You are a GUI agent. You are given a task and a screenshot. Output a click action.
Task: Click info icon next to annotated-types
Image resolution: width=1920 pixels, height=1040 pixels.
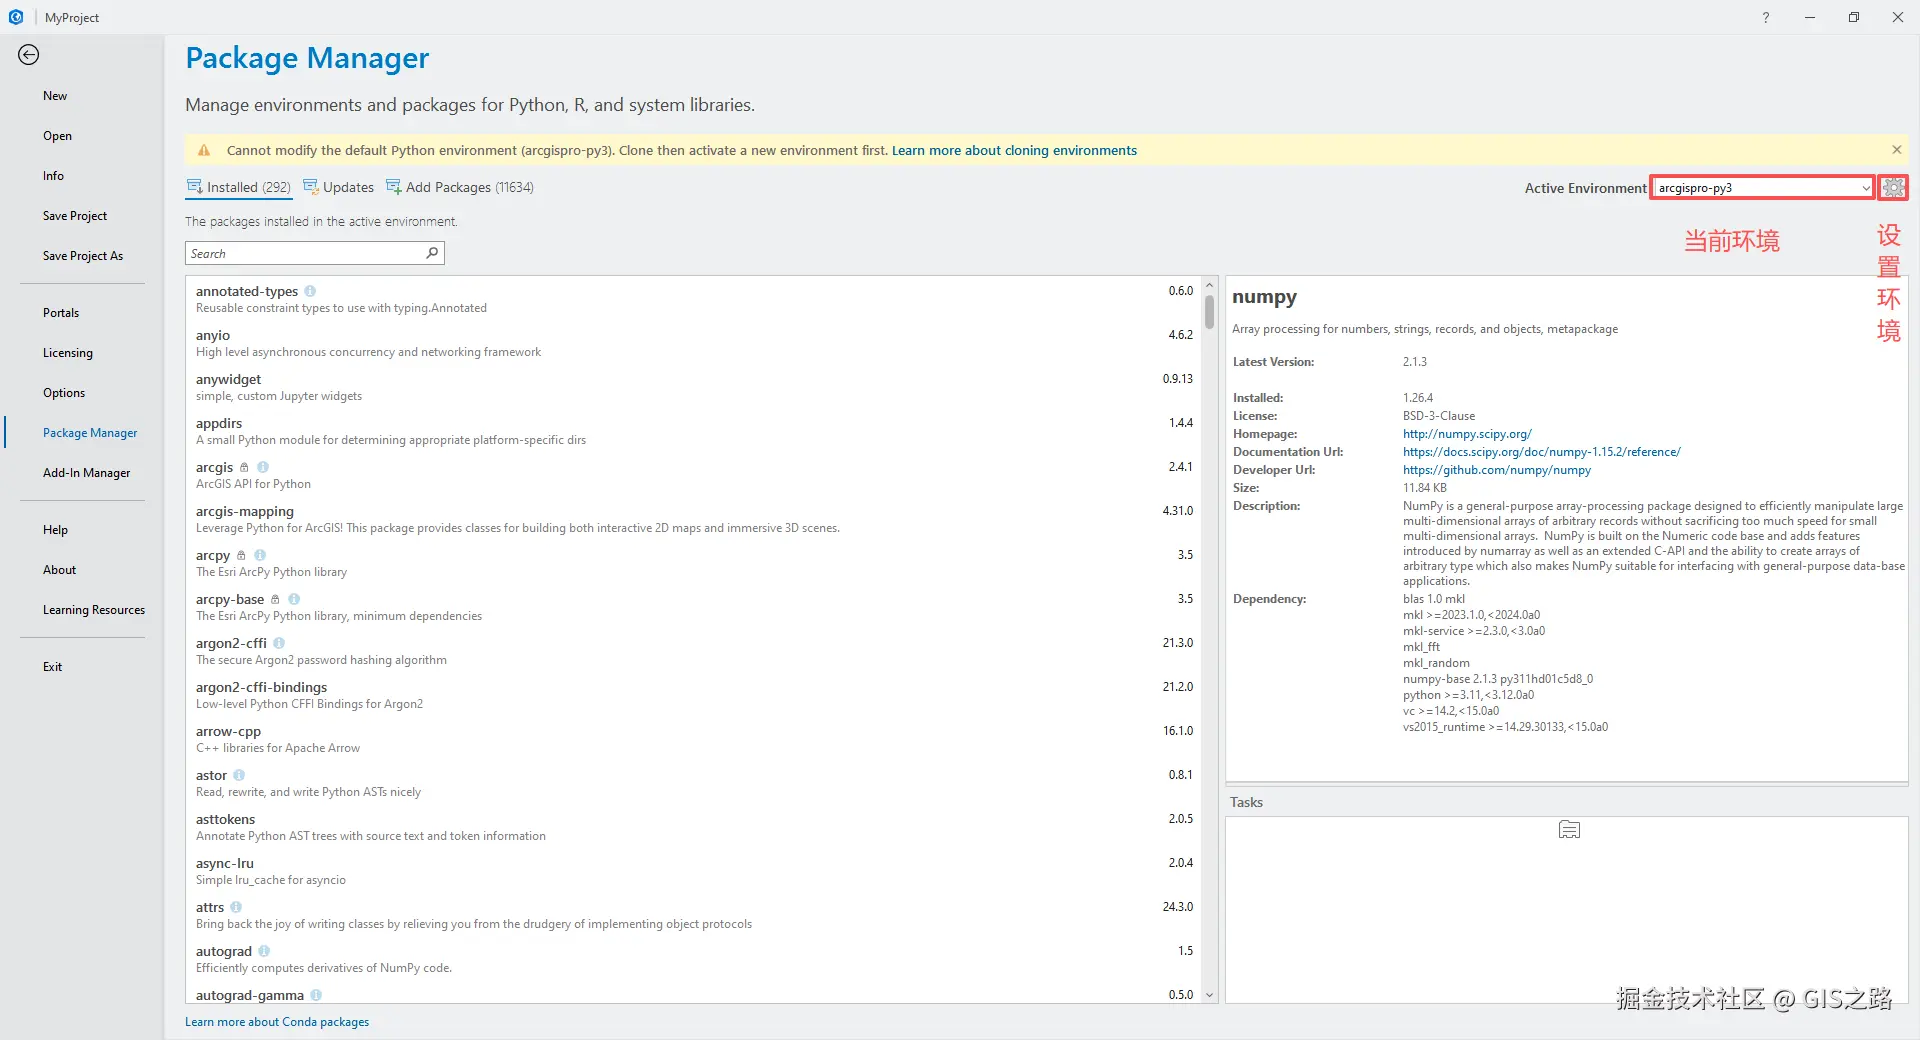coord(310,291)
